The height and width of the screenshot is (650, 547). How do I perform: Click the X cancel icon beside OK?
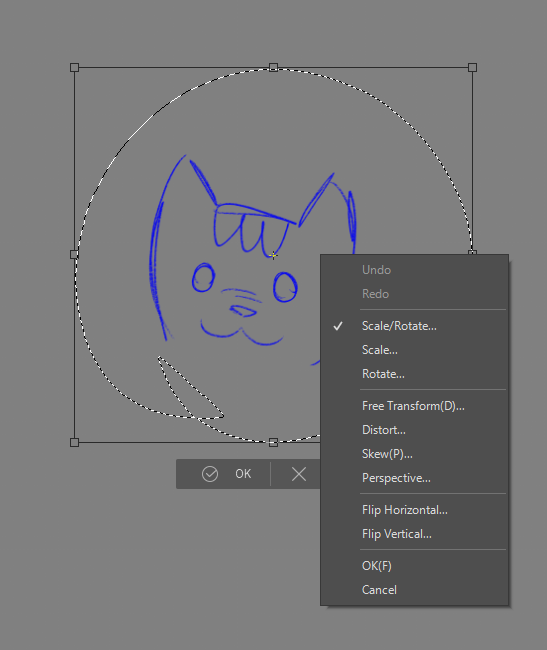[299, 474]
